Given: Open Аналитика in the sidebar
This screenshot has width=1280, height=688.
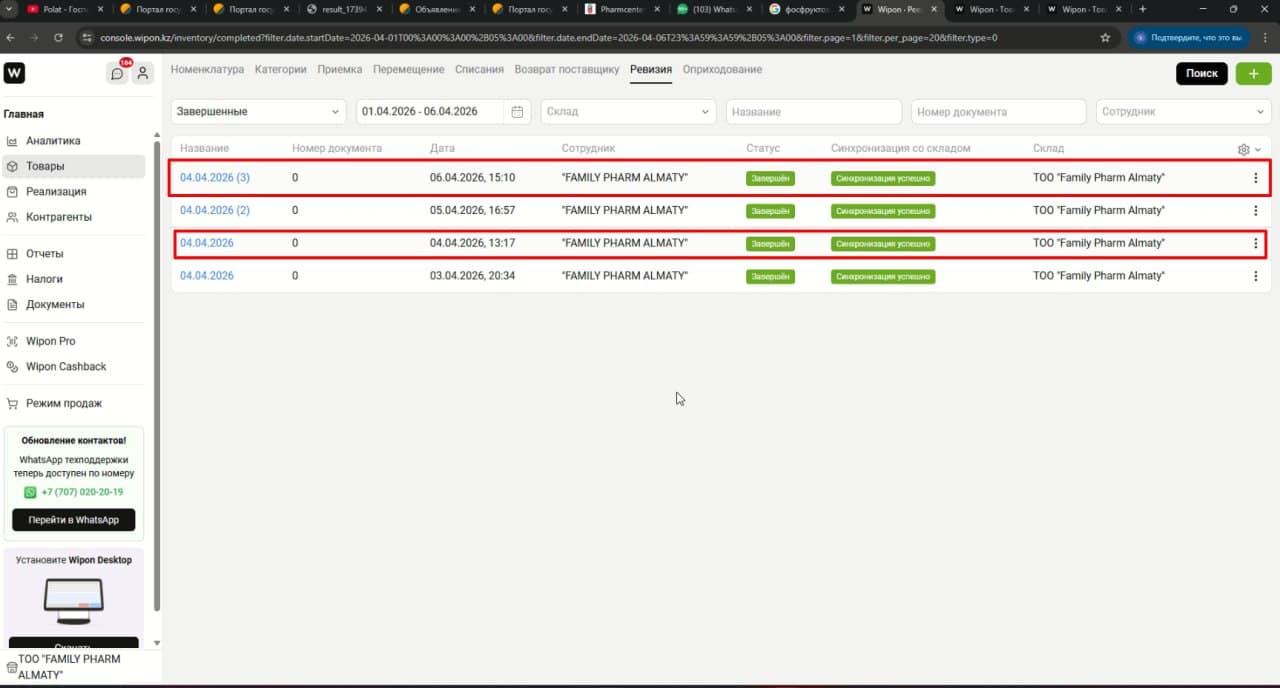Looking at the screenshot, I should coord(53,141).
